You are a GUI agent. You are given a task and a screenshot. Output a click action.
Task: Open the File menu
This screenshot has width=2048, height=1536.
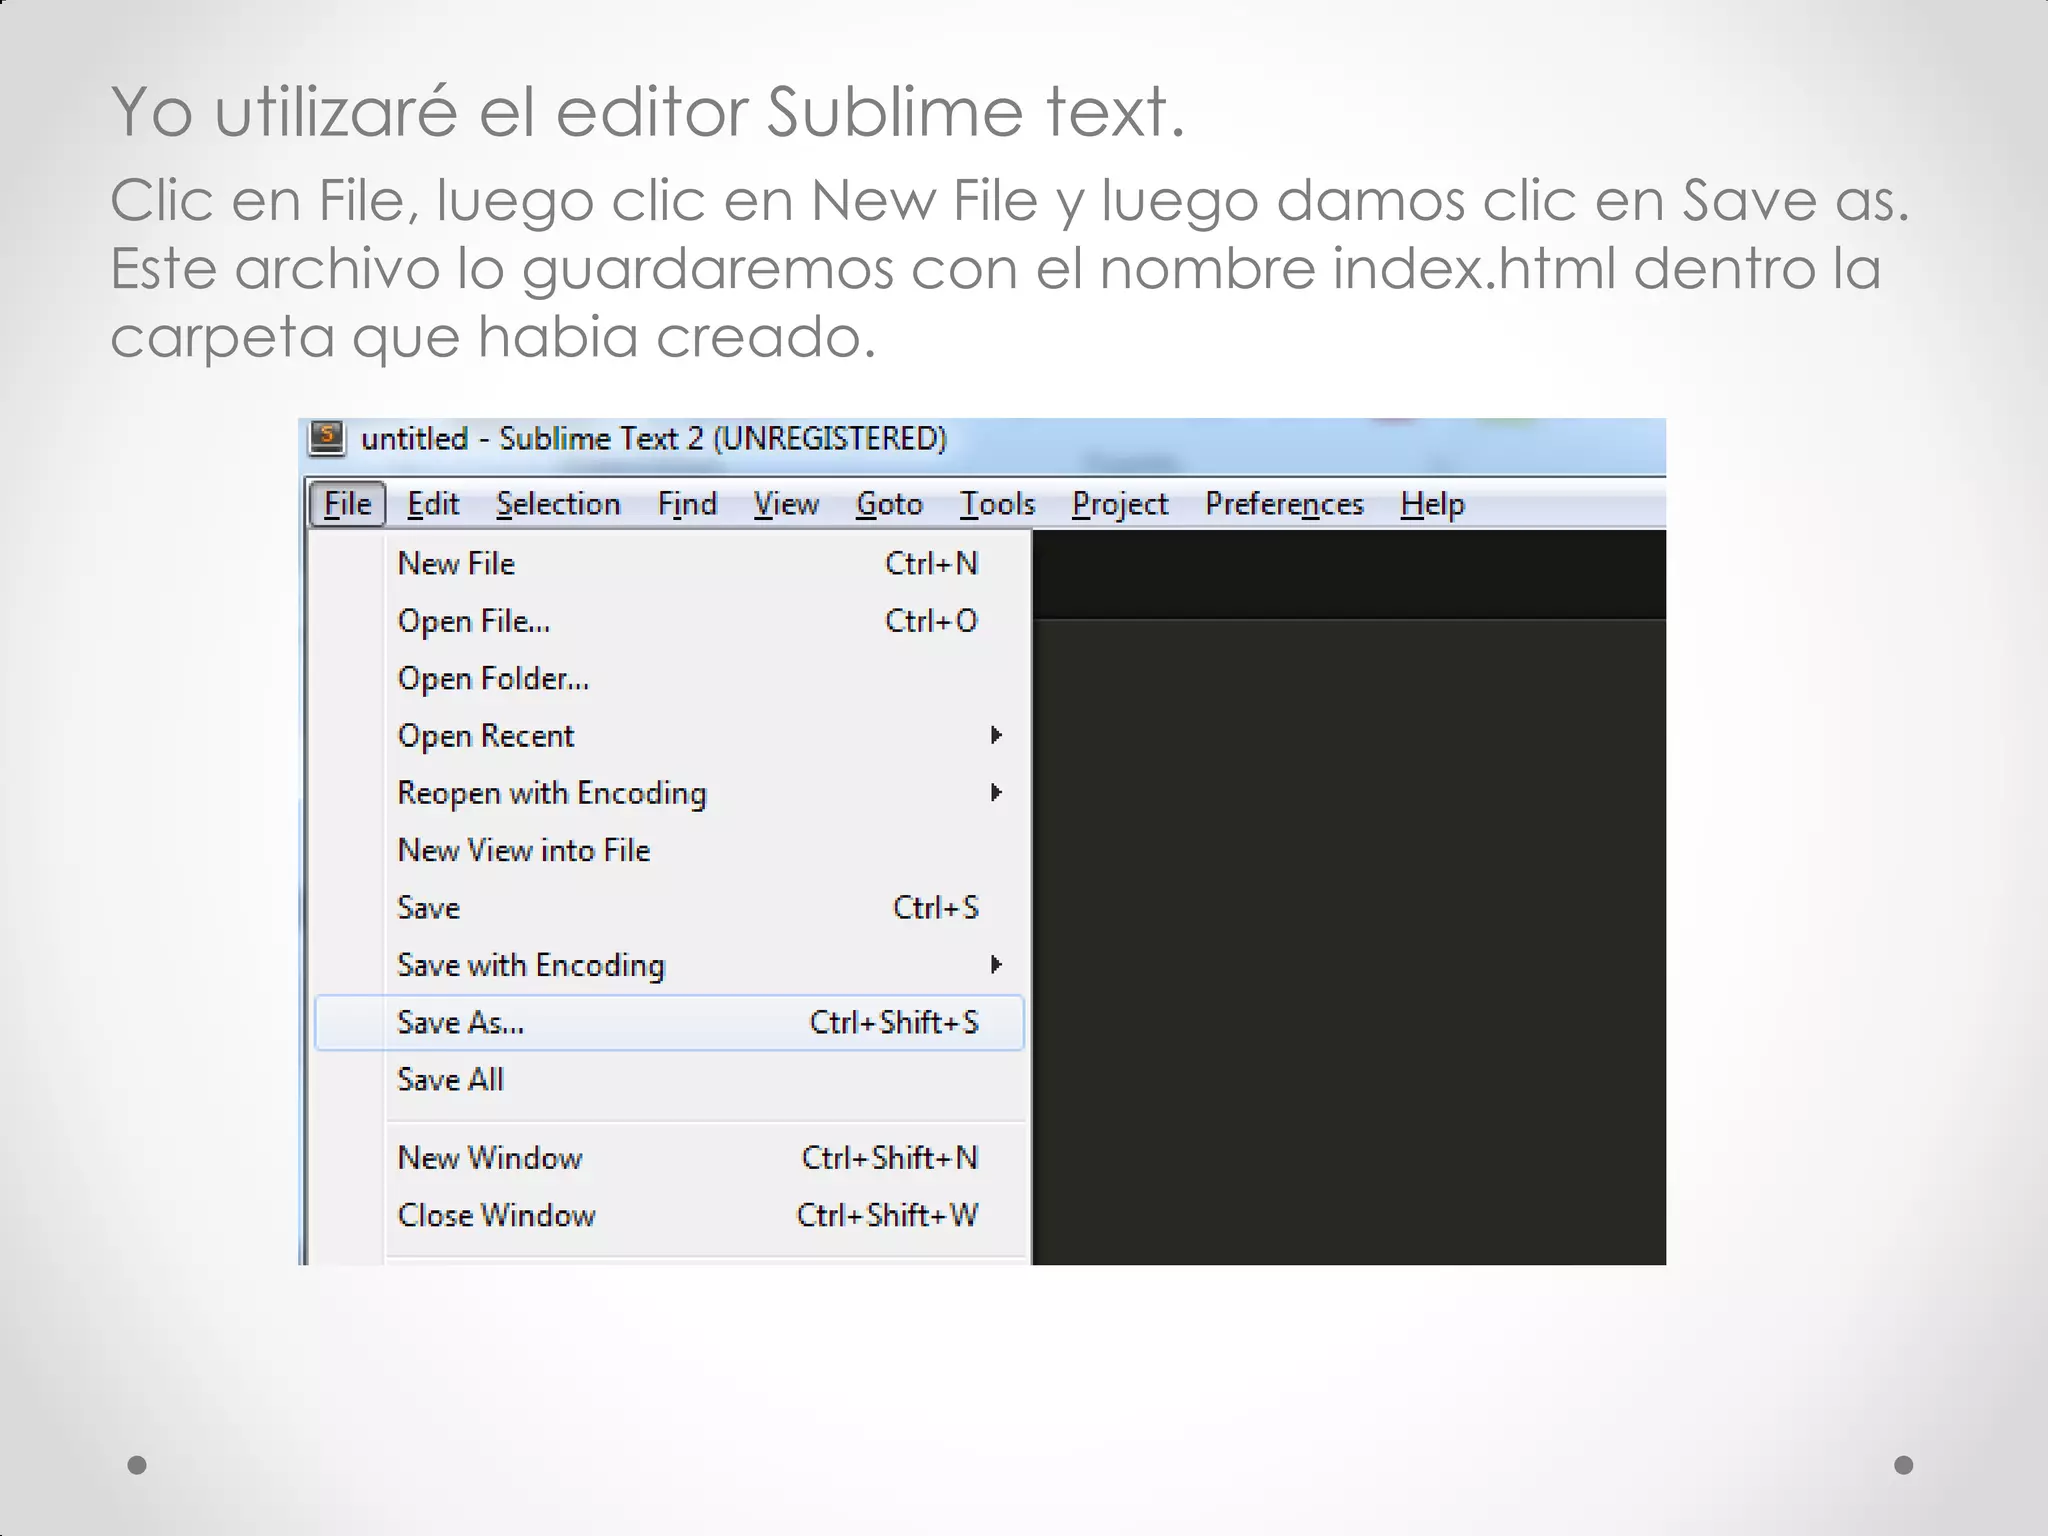[x=347, y=504]
